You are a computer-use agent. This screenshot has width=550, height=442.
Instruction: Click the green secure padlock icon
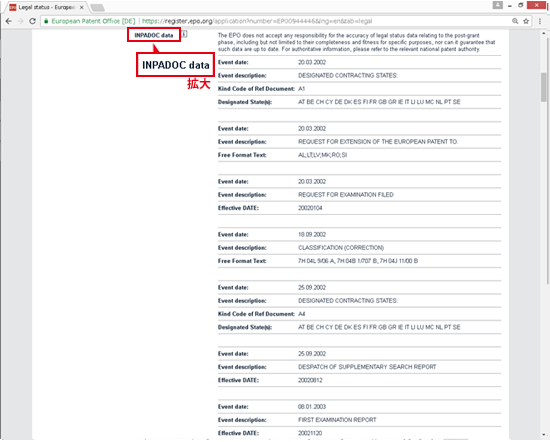[x=46, y=21]
